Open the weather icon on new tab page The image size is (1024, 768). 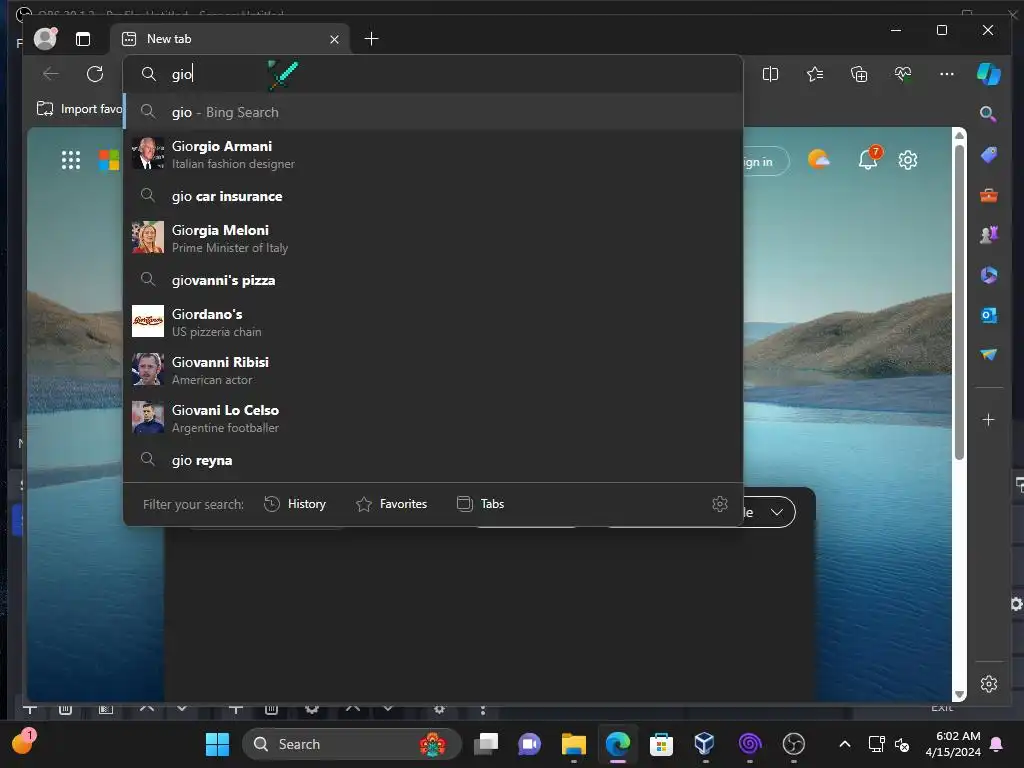[818, 159]
